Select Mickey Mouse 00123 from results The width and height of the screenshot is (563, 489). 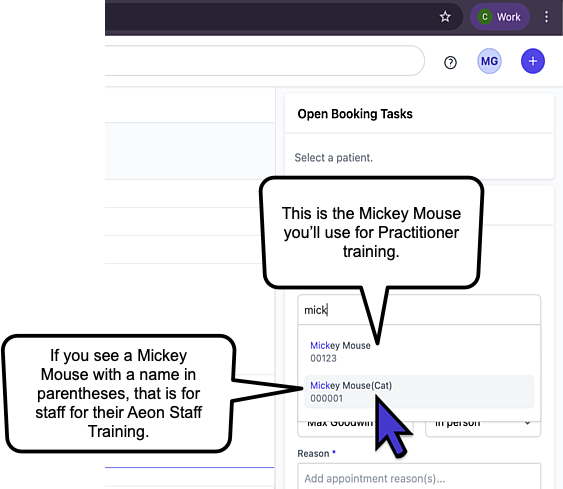[x=419, y=352]
